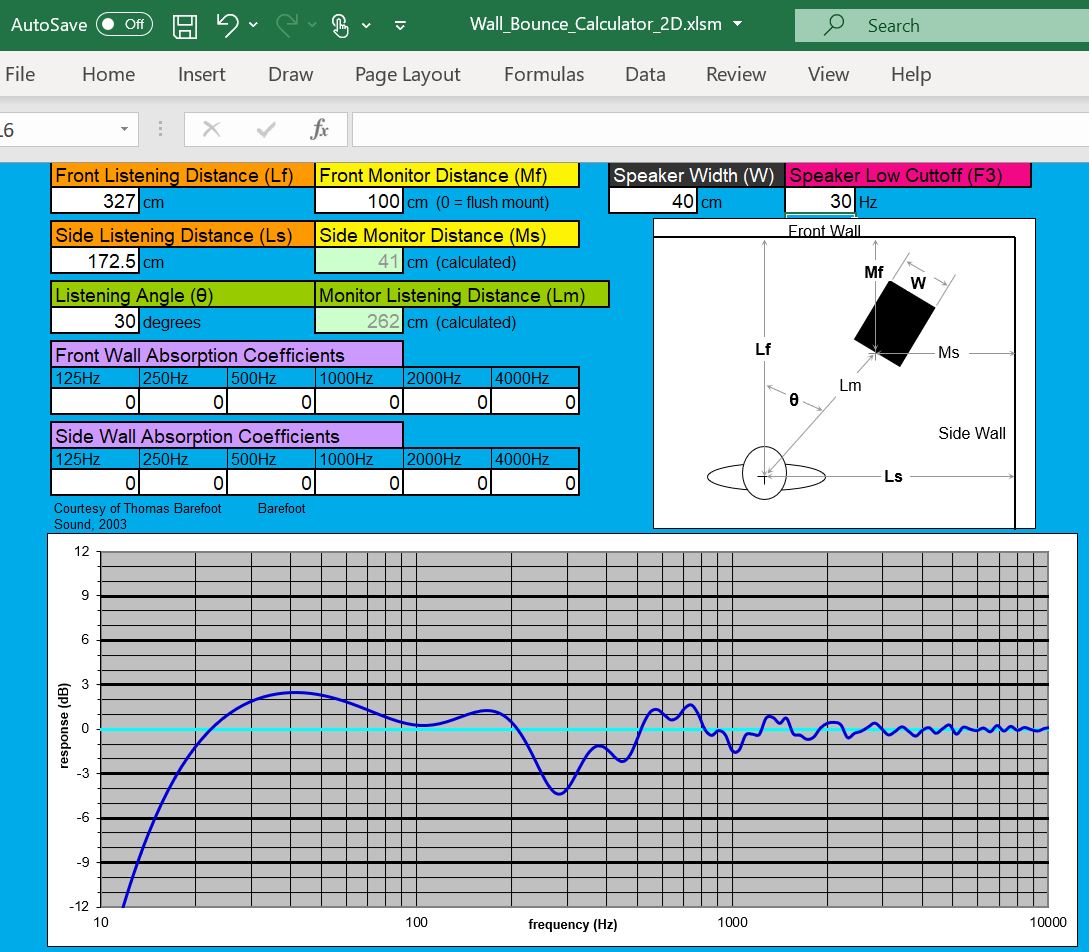Click the formula bar Cancel (X) icon

[x=211, y=129]
